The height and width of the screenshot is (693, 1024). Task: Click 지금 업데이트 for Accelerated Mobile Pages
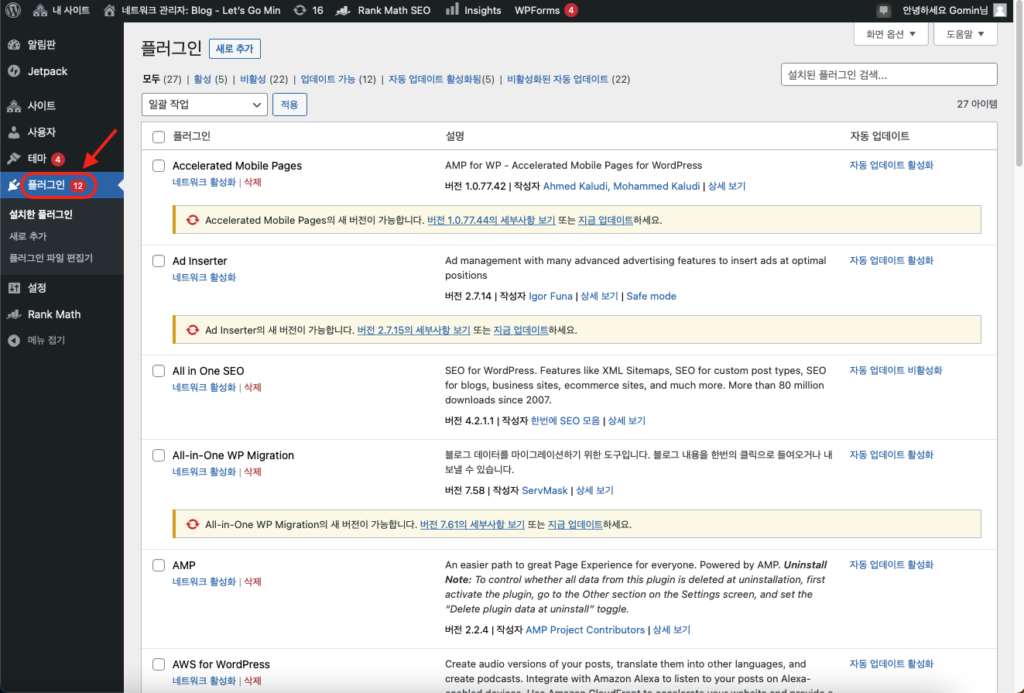click(x=605, y=220)
